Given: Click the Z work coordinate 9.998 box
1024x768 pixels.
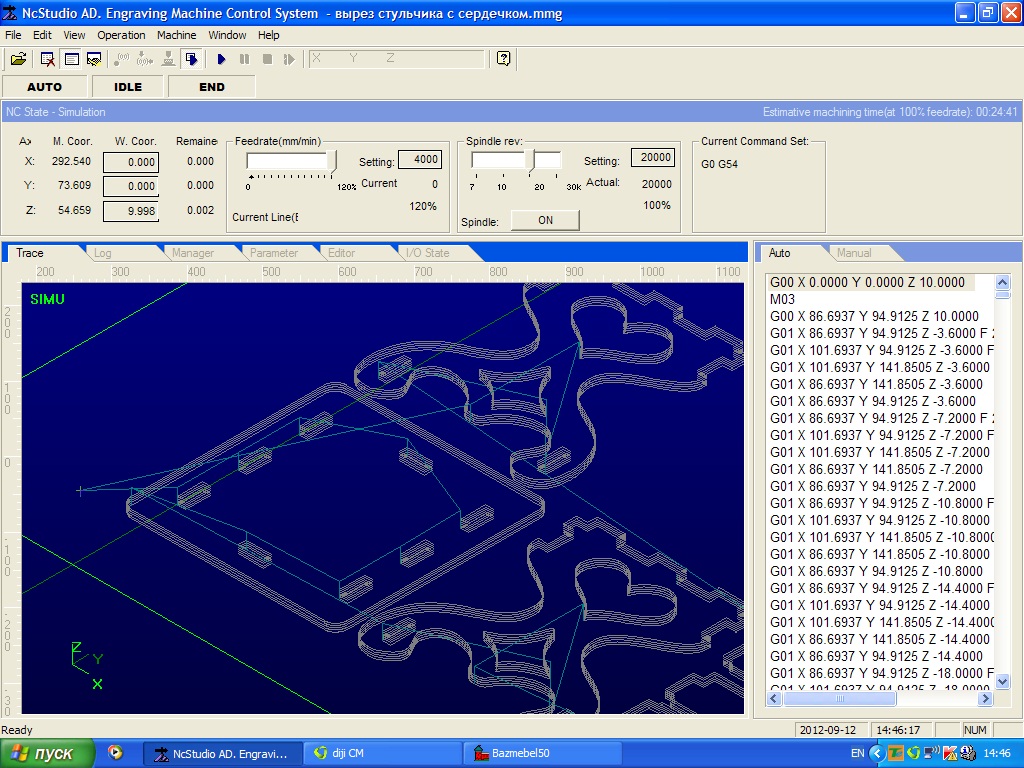Looking at the screenshot, I should pyautogui.click(x=131, y=211).
